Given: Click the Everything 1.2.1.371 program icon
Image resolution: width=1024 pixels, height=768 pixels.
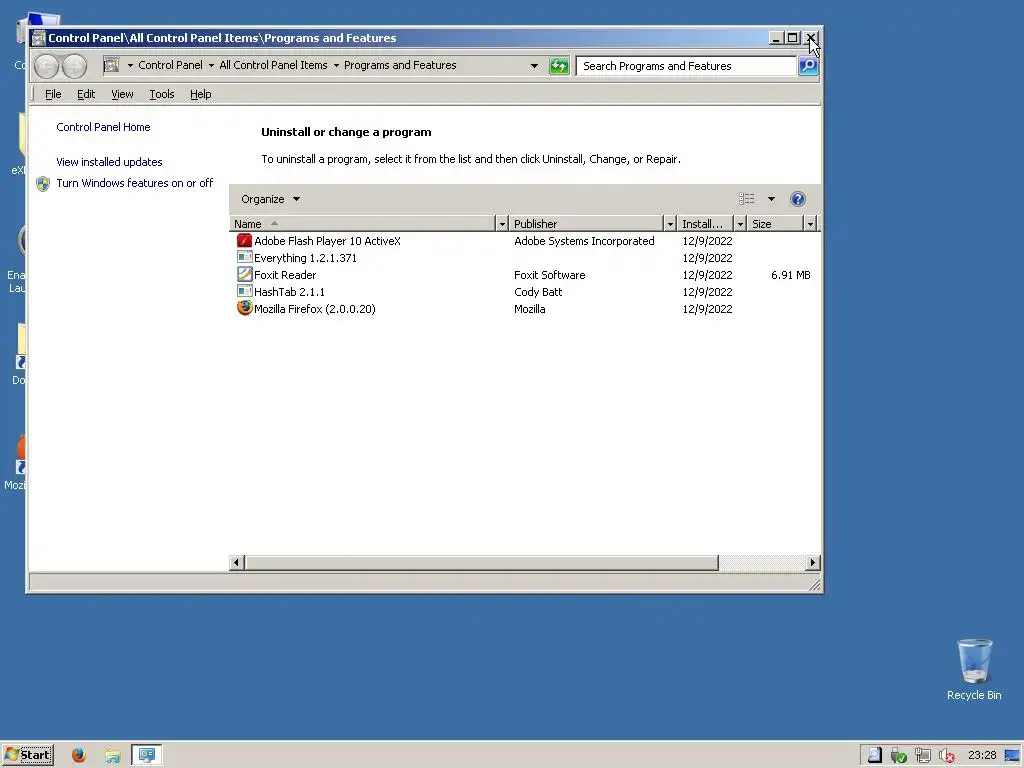Looking at the screenshot, I should click(x=244, y=258).
